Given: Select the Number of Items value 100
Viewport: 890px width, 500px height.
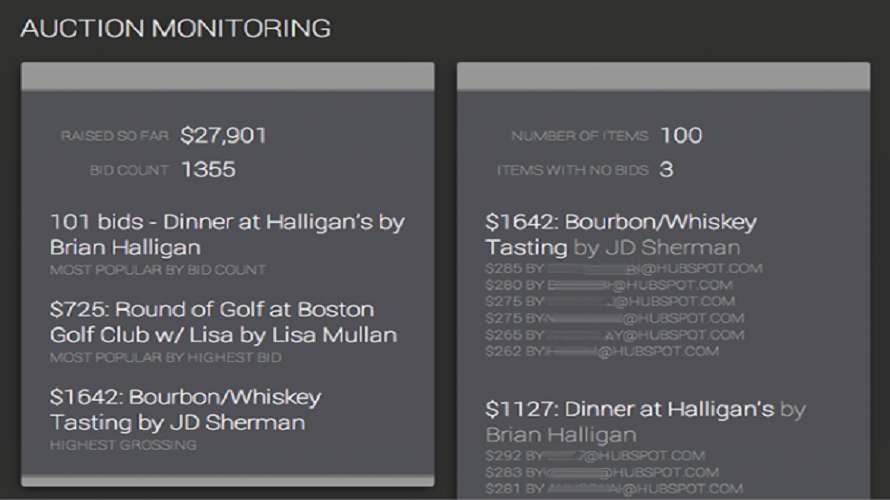Looking at the screenshot, I should 681,135.
